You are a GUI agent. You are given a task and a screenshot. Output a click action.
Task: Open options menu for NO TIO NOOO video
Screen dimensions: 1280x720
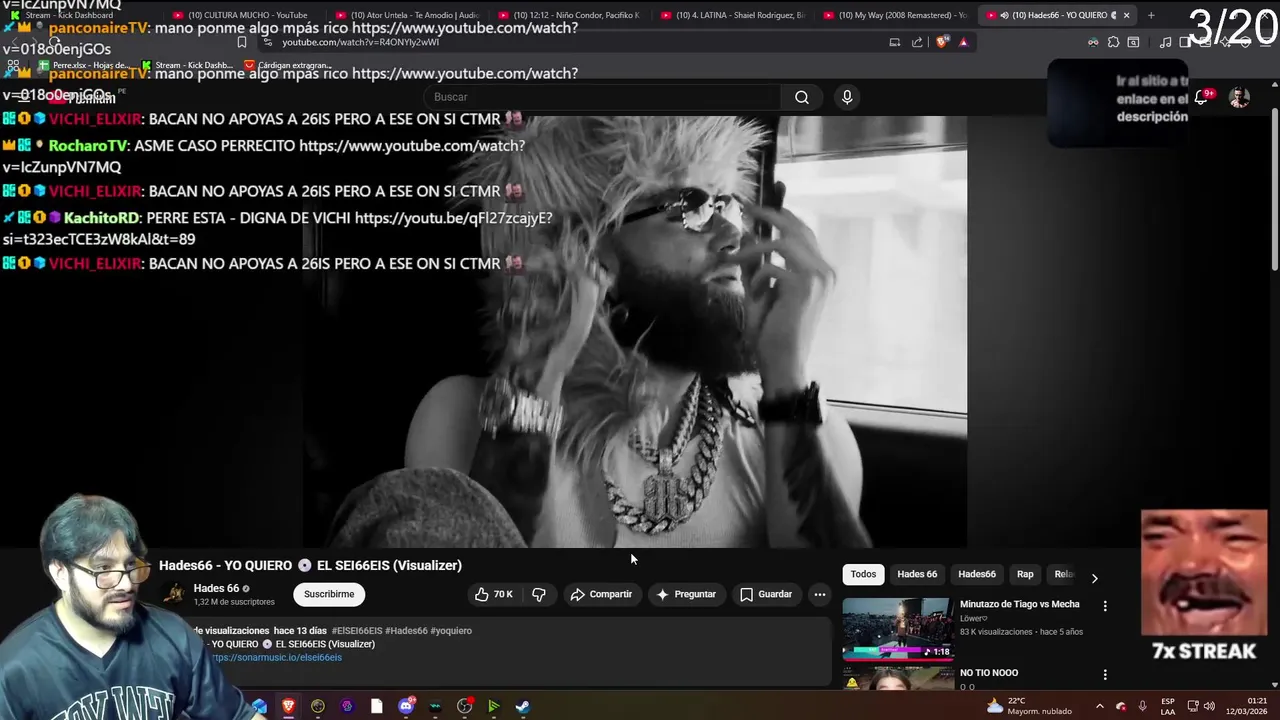[x=1105, y=675]
